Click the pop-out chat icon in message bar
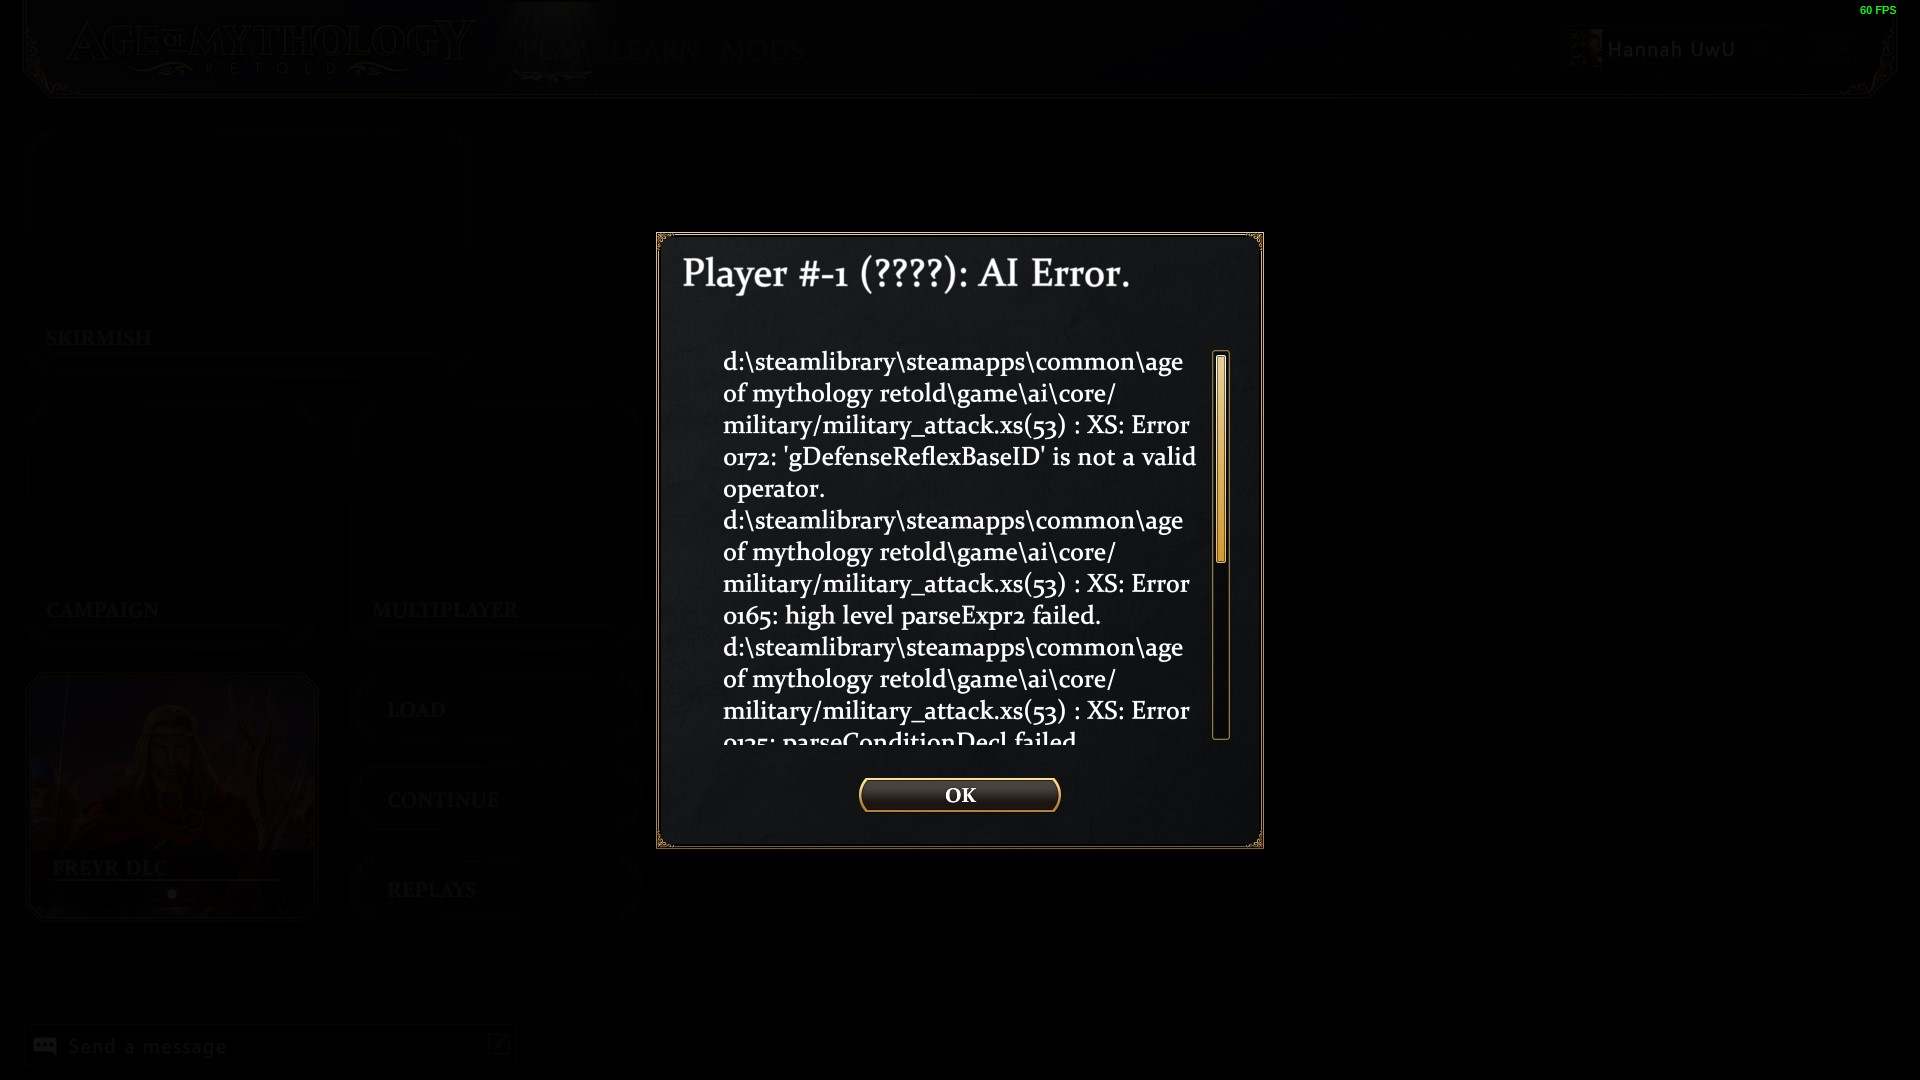This screenshot has height=1080, width=1920. [498, 1045]
